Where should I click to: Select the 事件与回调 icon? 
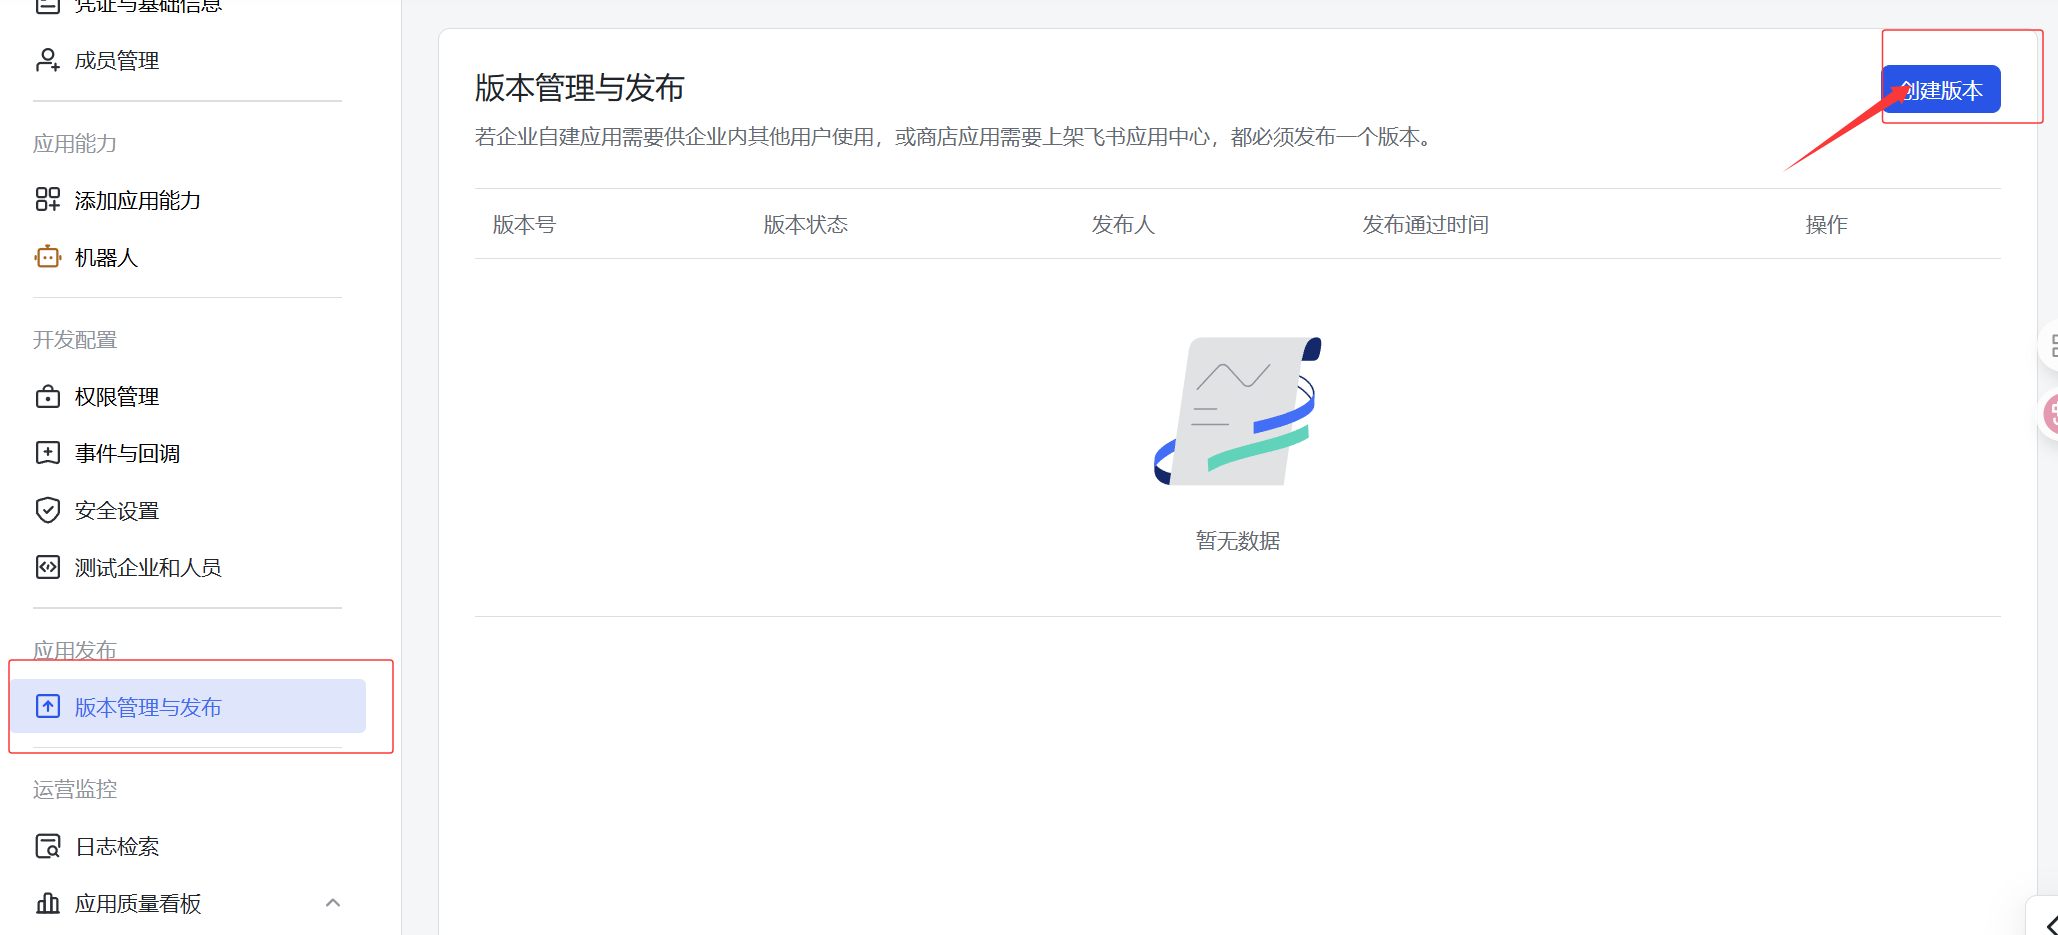pos(47,452)
